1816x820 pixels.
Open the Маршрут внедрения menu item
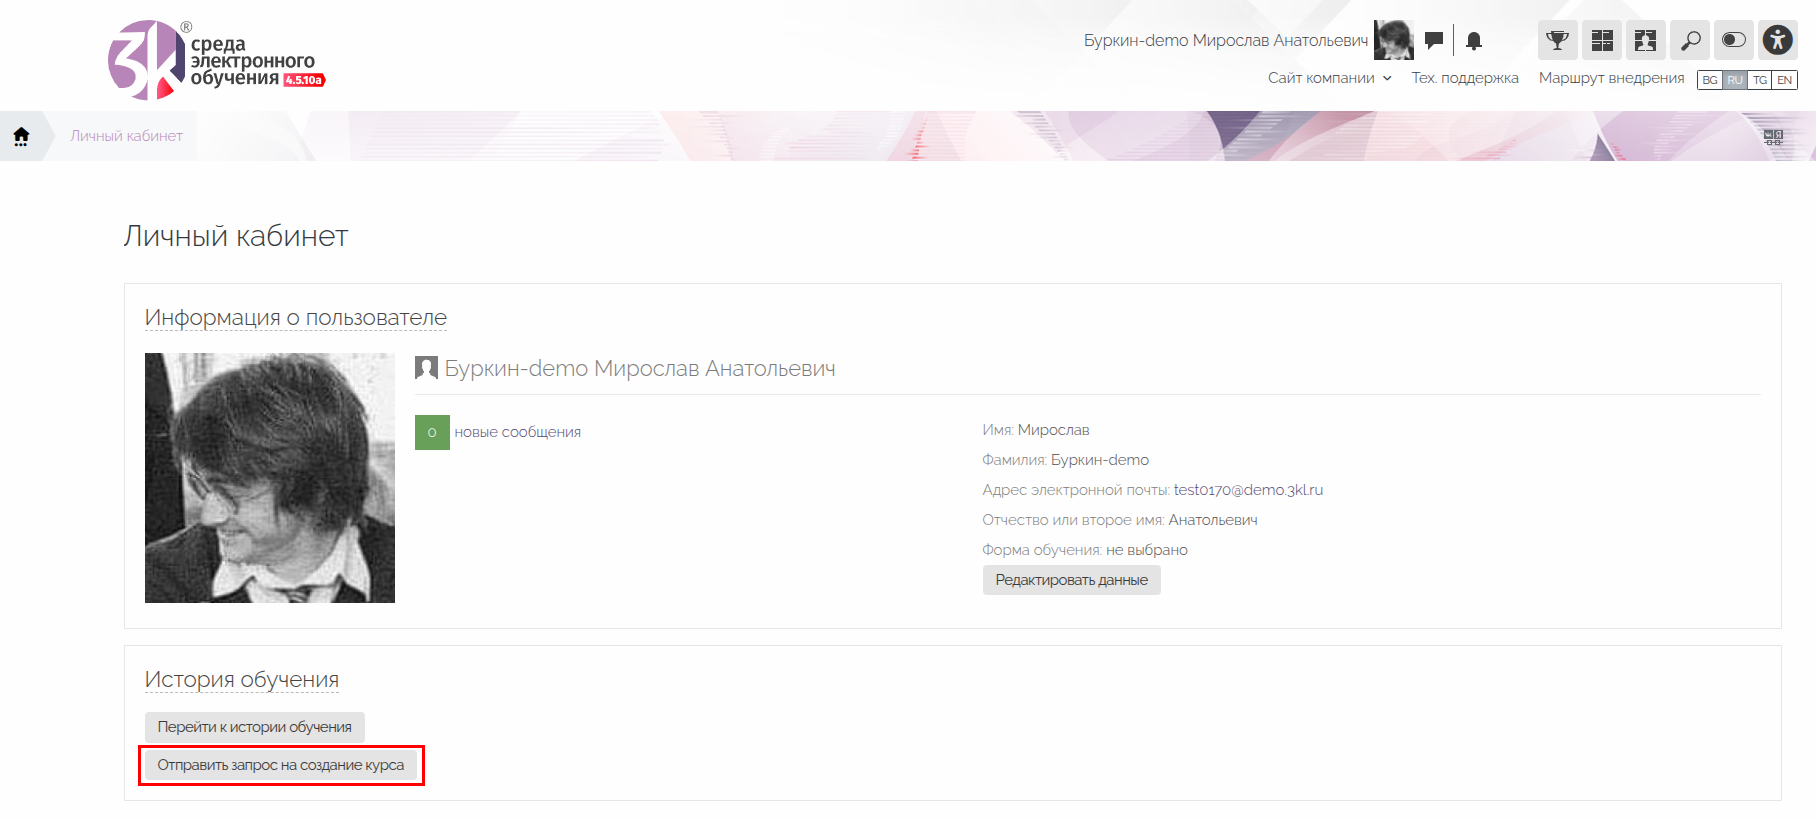pyautogui.click(x=1611, y=78)
